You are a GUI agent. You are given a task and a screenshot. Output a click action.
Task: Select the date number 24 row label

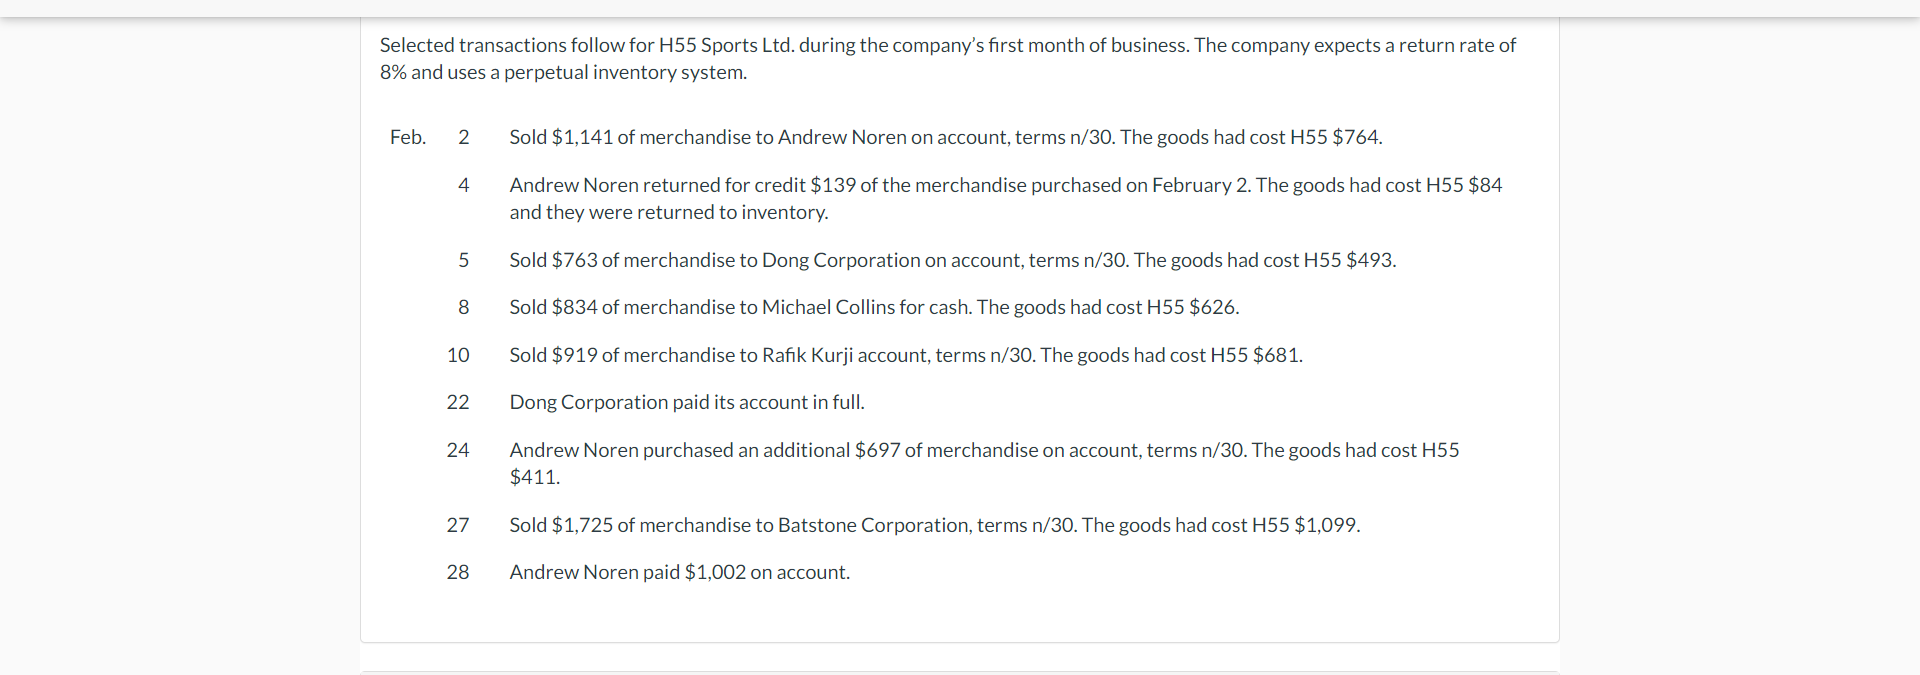coord(458,450)
